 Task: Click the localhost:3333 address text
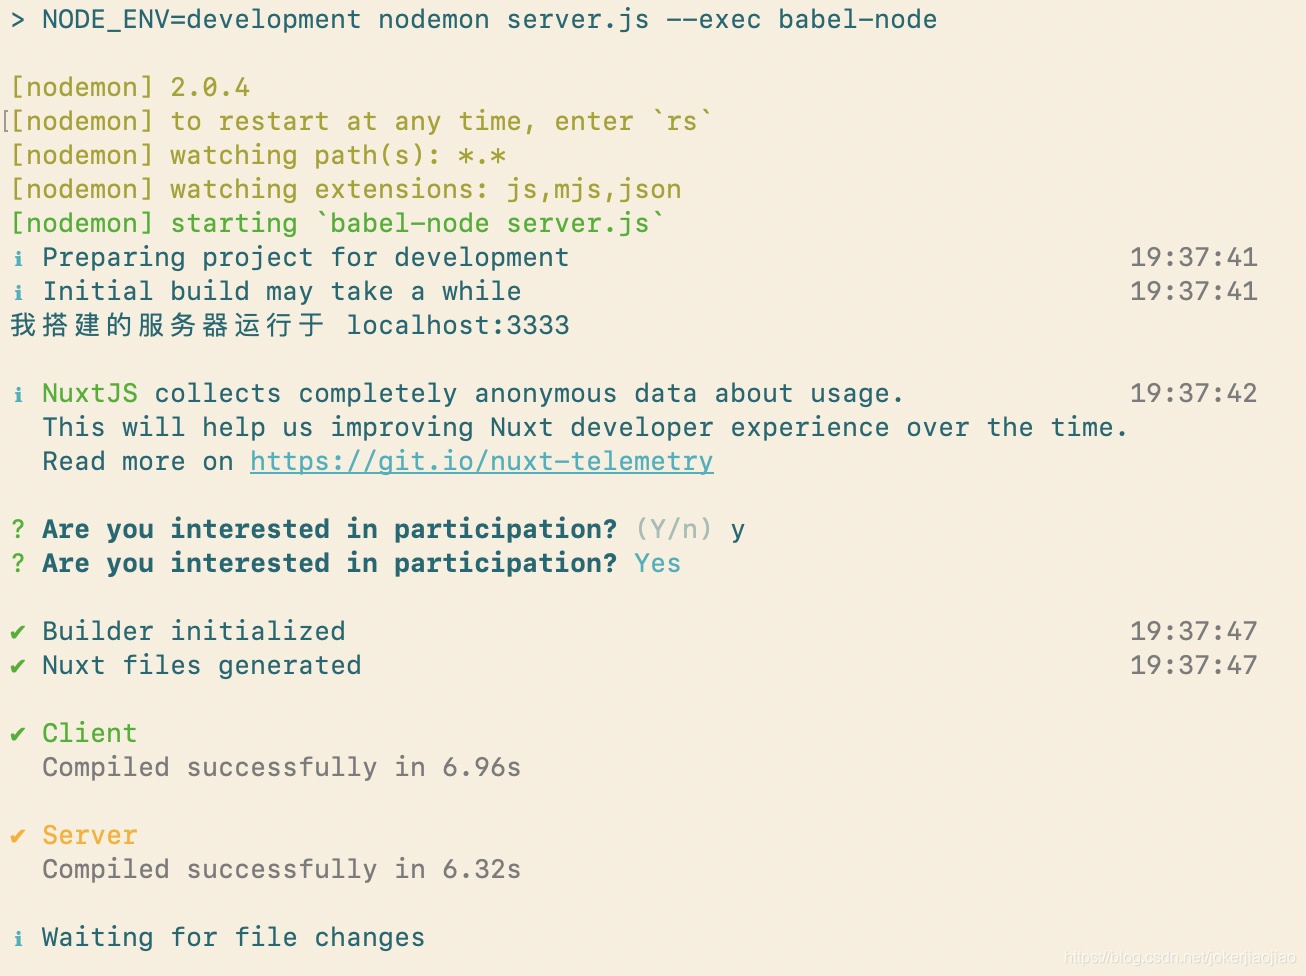458,325
